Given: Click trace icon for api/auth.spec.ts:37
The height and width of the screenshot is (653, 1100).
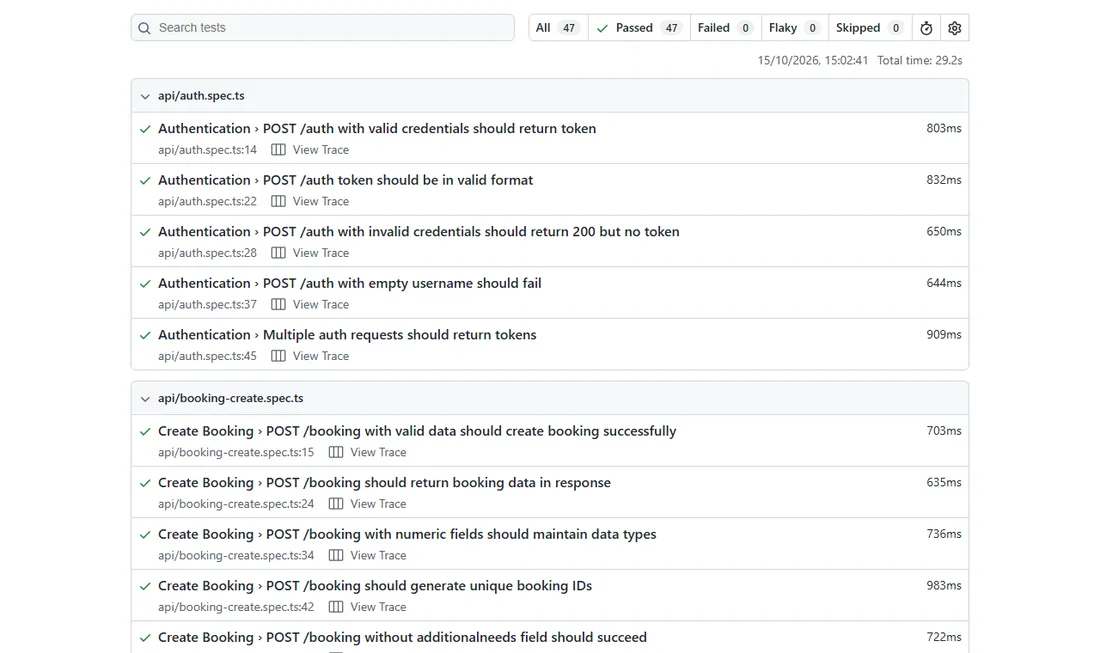Looking at the screenshot, I should tap(279, 304).
